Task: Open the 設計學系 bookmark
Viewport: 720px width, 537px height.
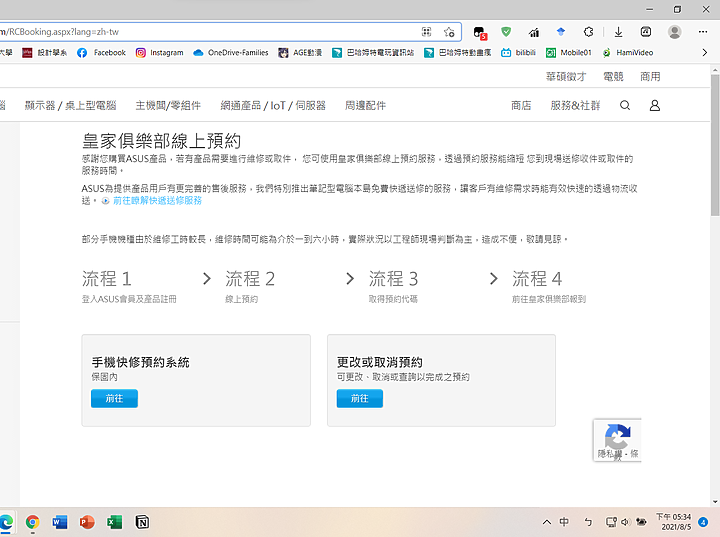Action: (45, 53)
